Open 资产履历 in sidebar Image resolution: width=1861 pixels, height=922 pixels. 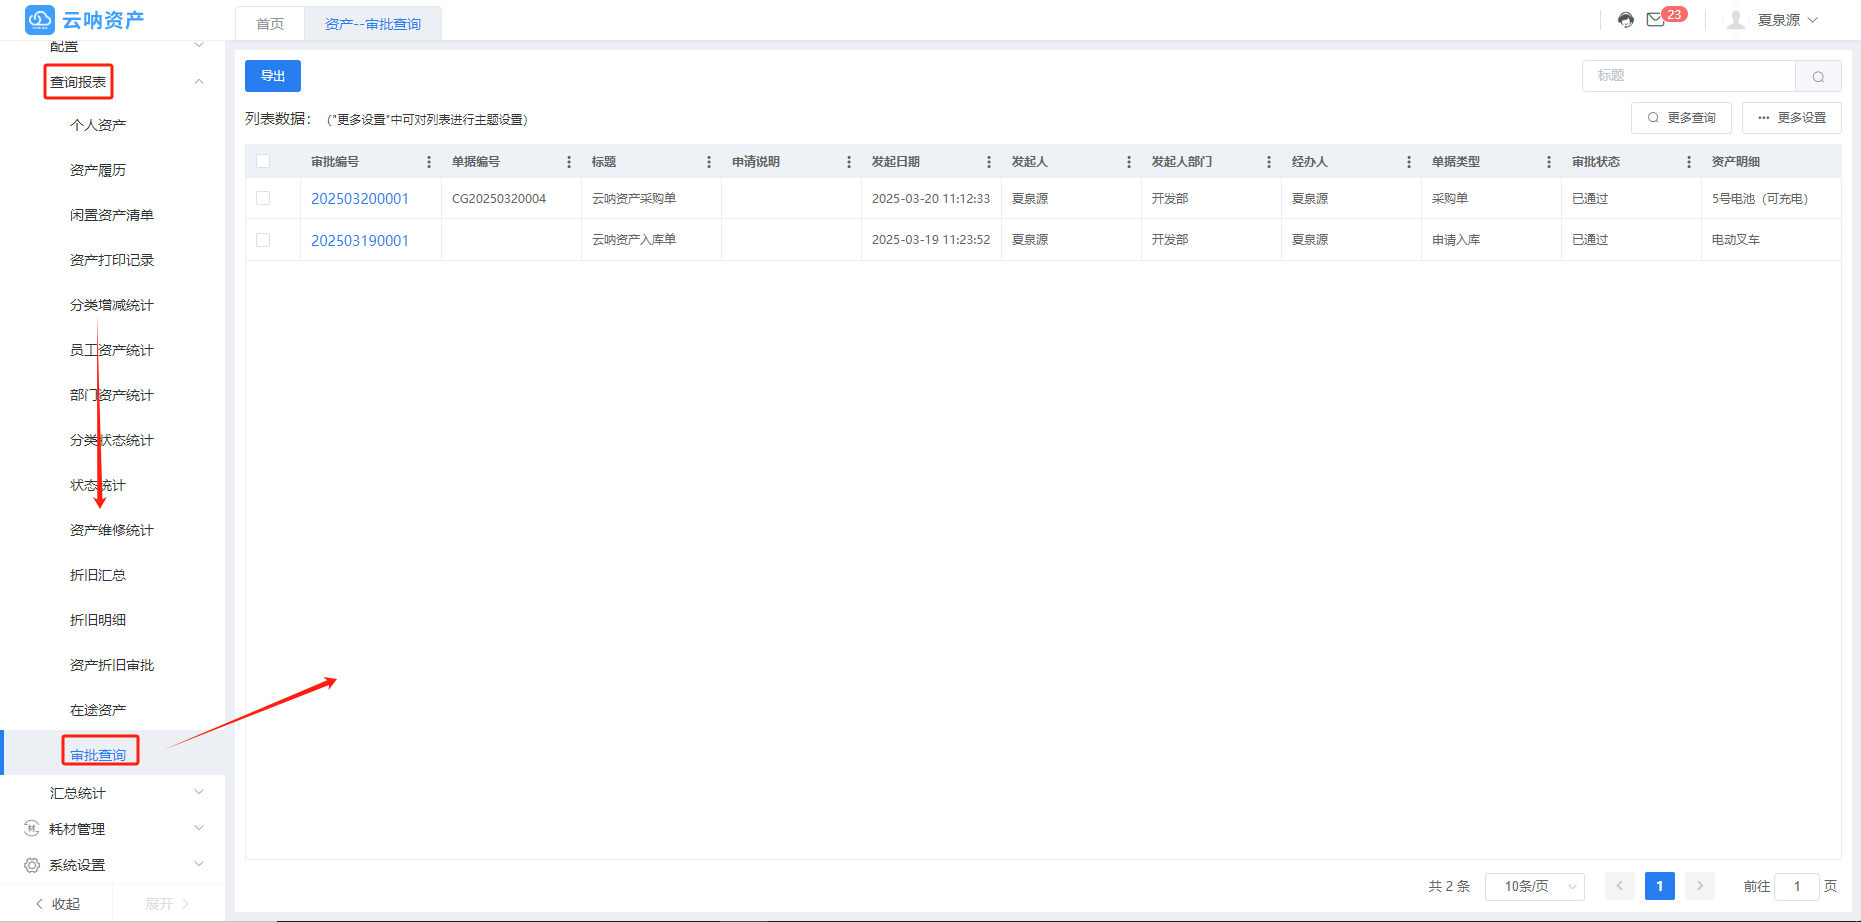click(x=98, y=170)
